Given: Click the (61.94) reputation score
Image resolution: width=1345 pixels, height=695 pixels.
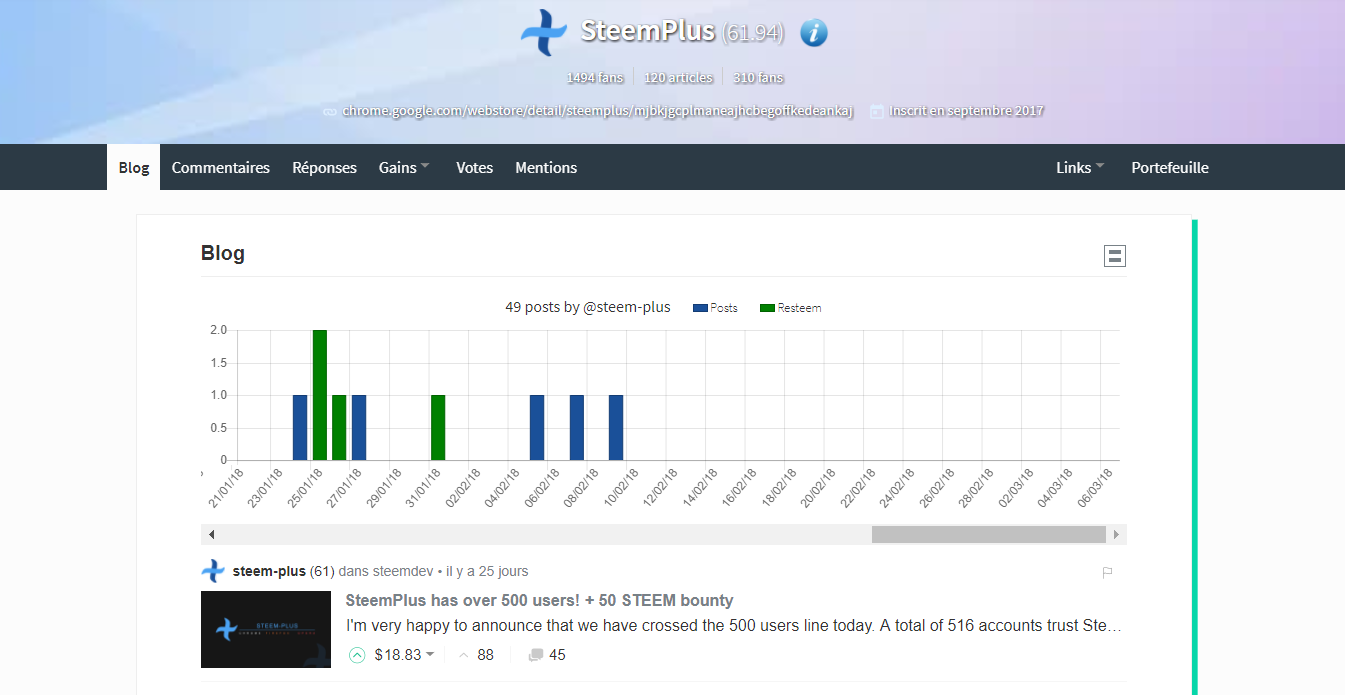Looking at the screenshot, I should 753,32.
